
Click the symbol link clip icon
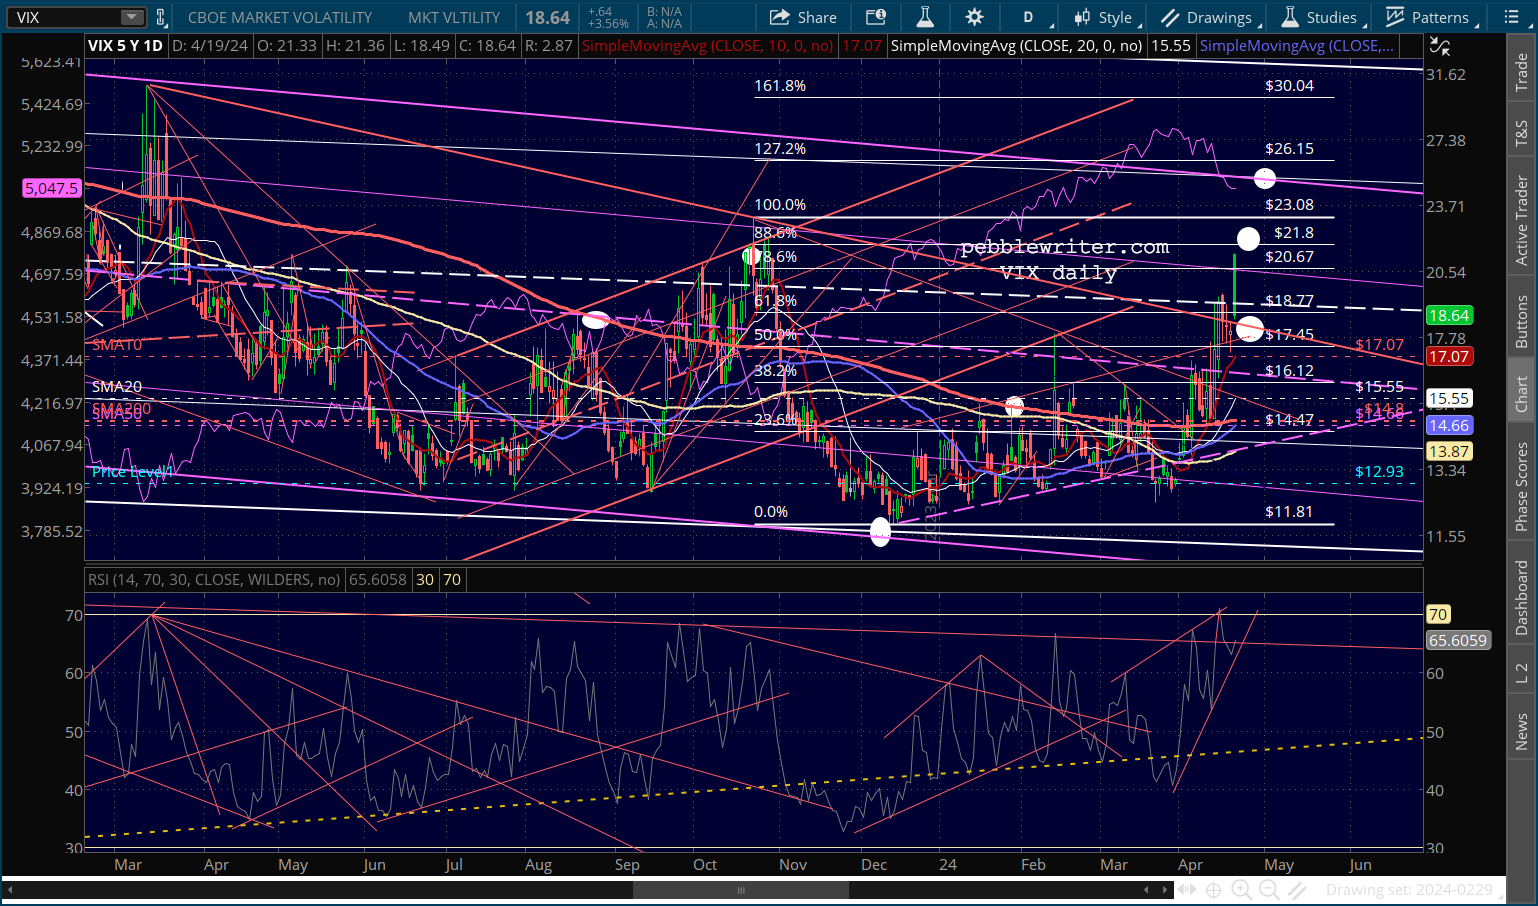[160, 17]
